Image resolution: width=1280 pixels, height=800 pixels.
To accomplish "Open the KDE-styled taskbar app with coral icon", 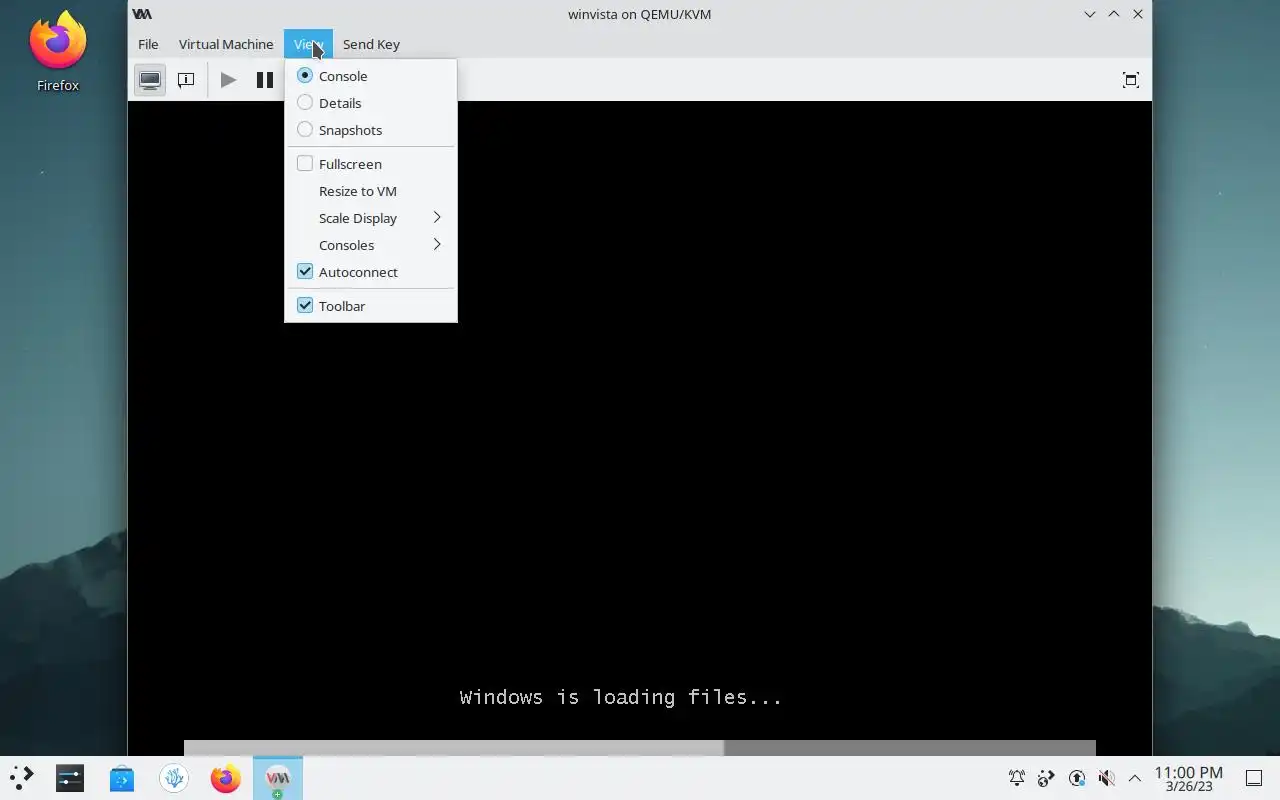I will 174,778.
